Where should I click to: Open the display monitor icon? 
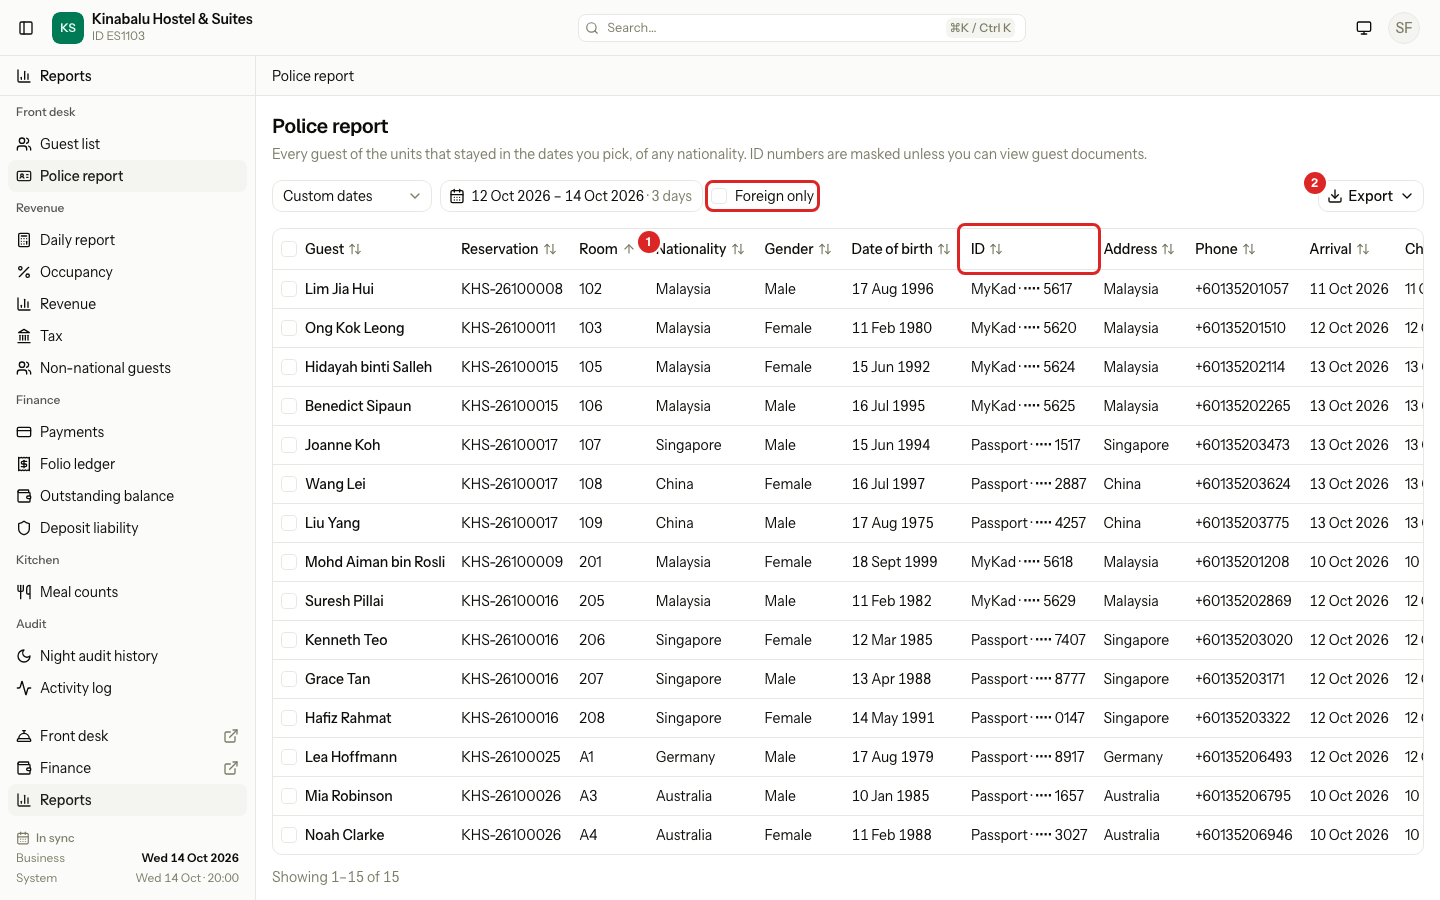pos(1364,28)
